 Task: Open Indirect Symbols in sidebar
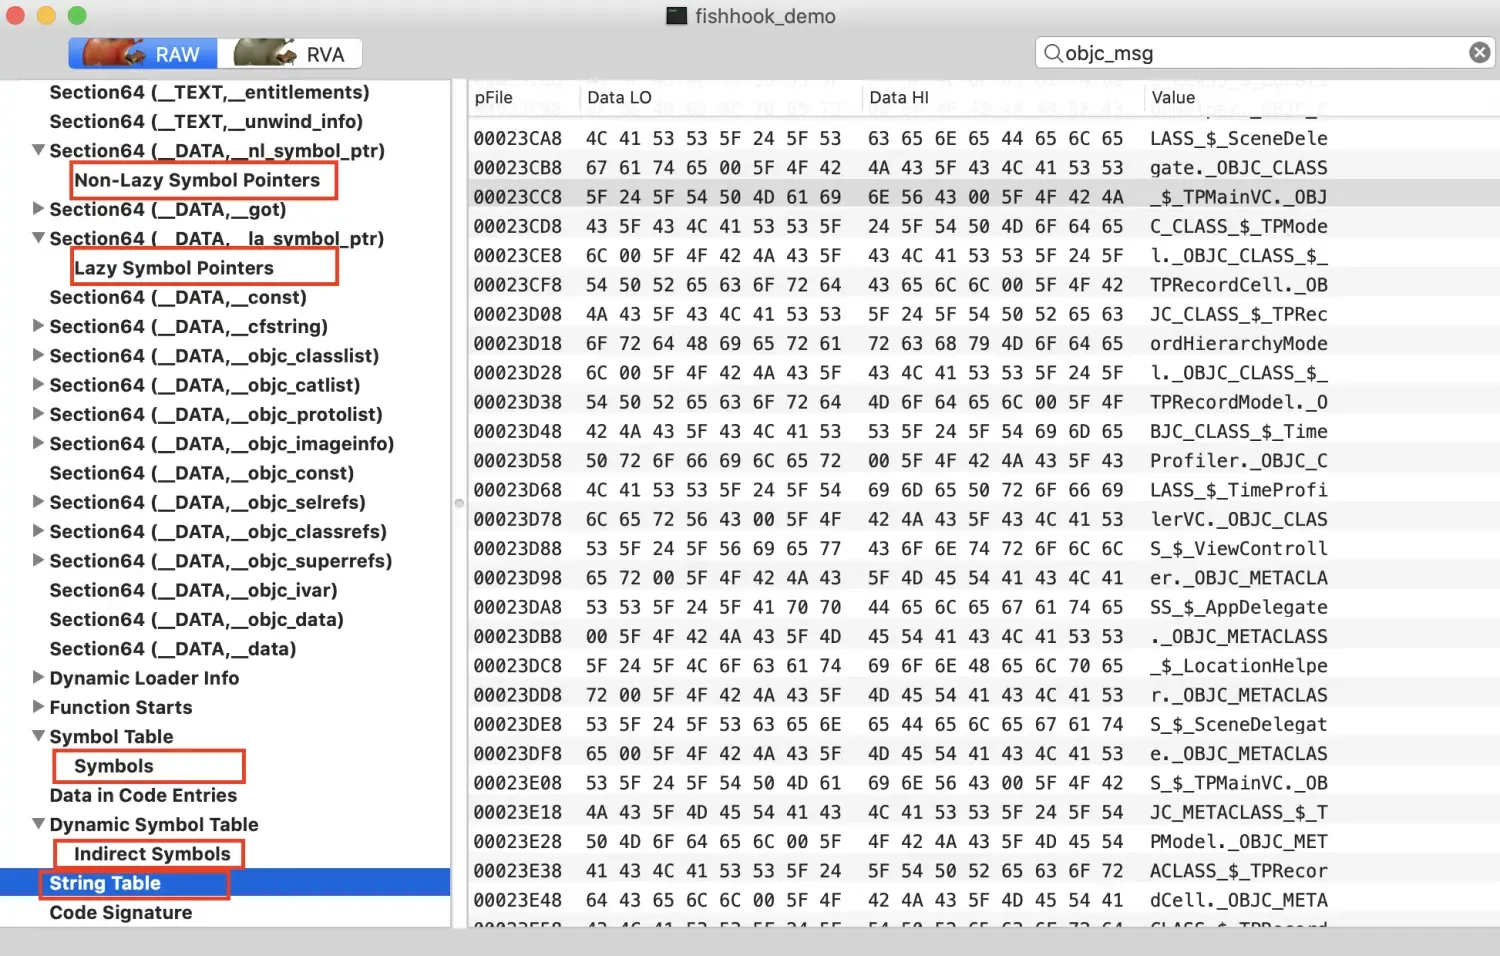(152, 854)
